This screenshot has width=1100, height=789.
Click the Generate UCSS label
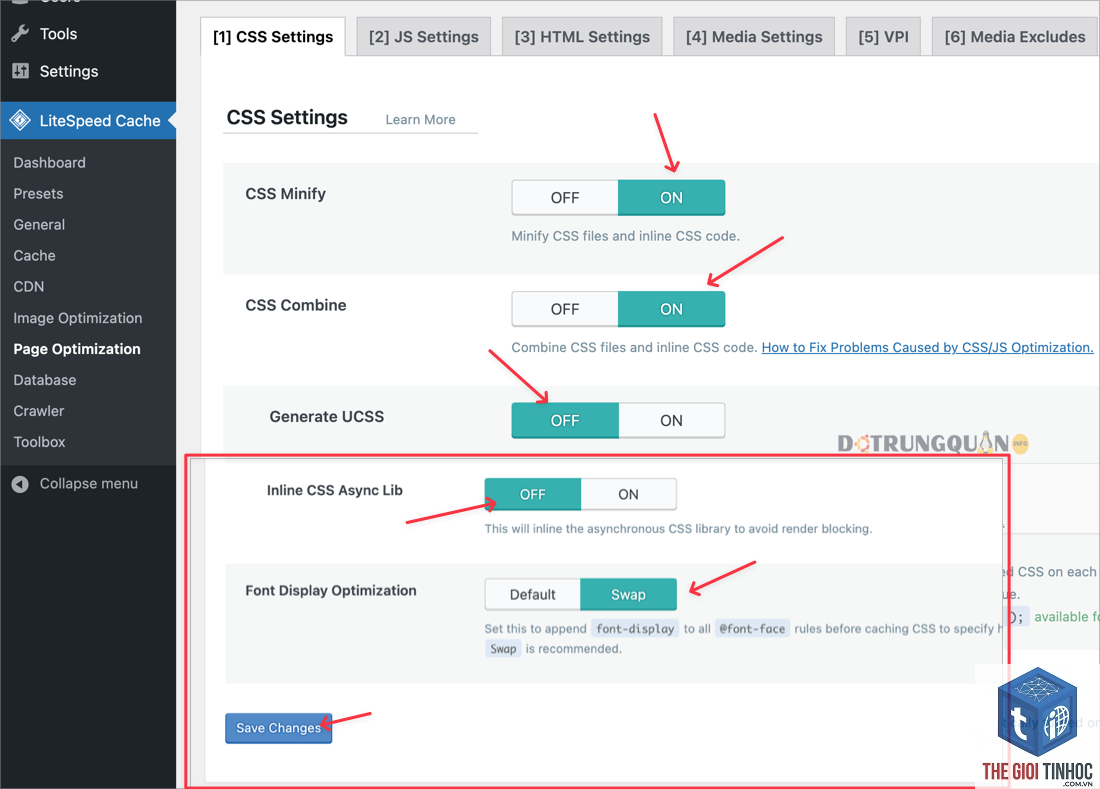point(326,417)
